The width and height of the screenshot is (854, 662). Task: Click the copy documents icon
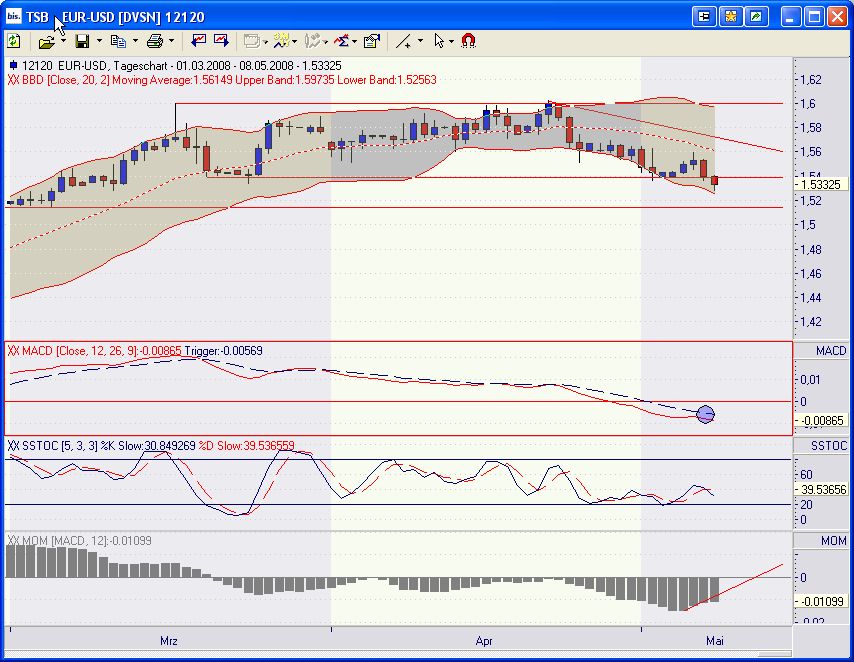click(x=118, y=41)
